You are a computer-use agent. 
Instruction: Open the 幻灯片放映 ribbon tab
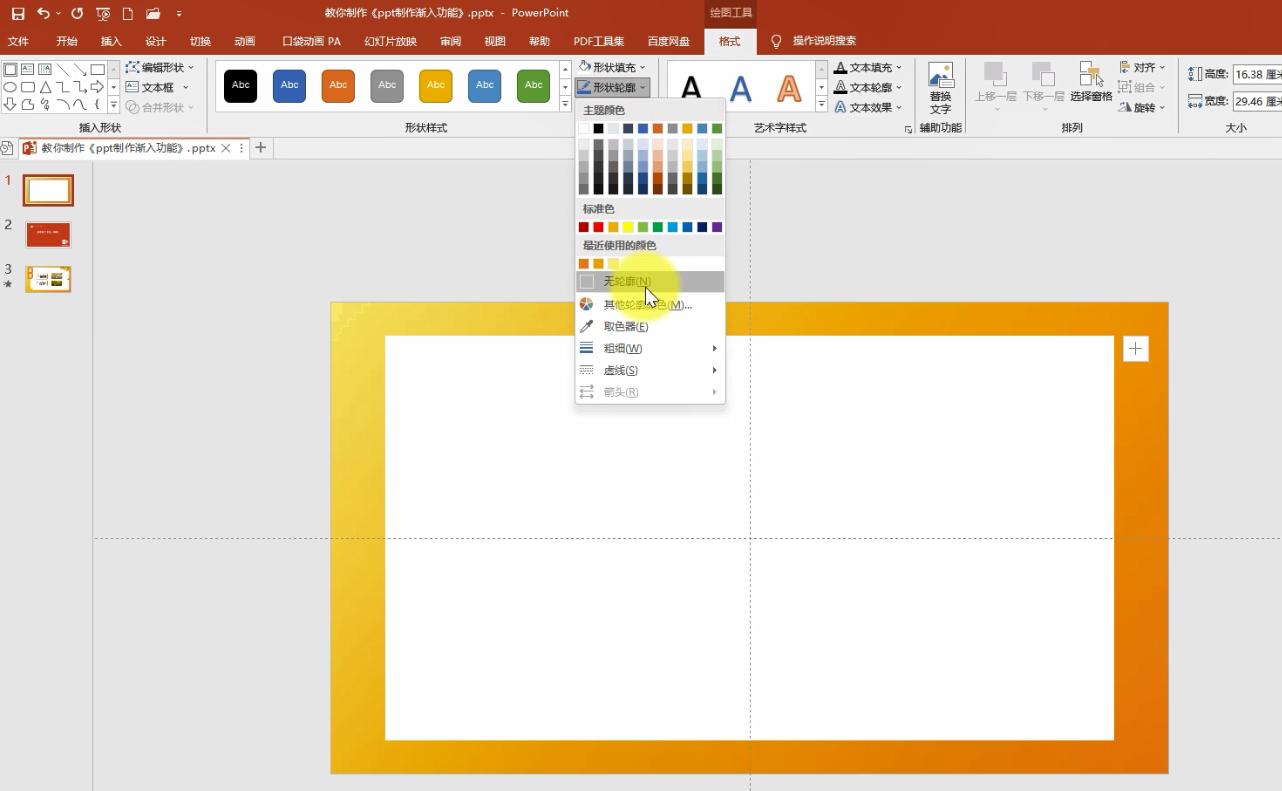click(390, 41)
